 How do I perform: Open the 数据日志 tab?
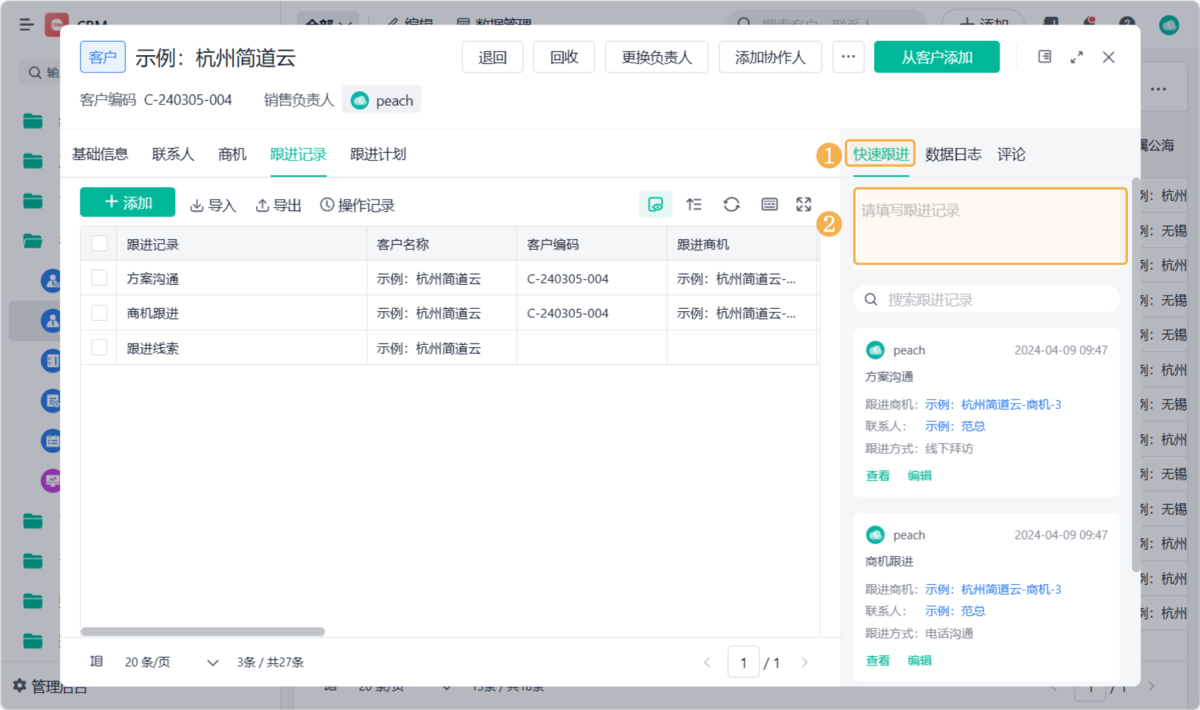(953, 154)
